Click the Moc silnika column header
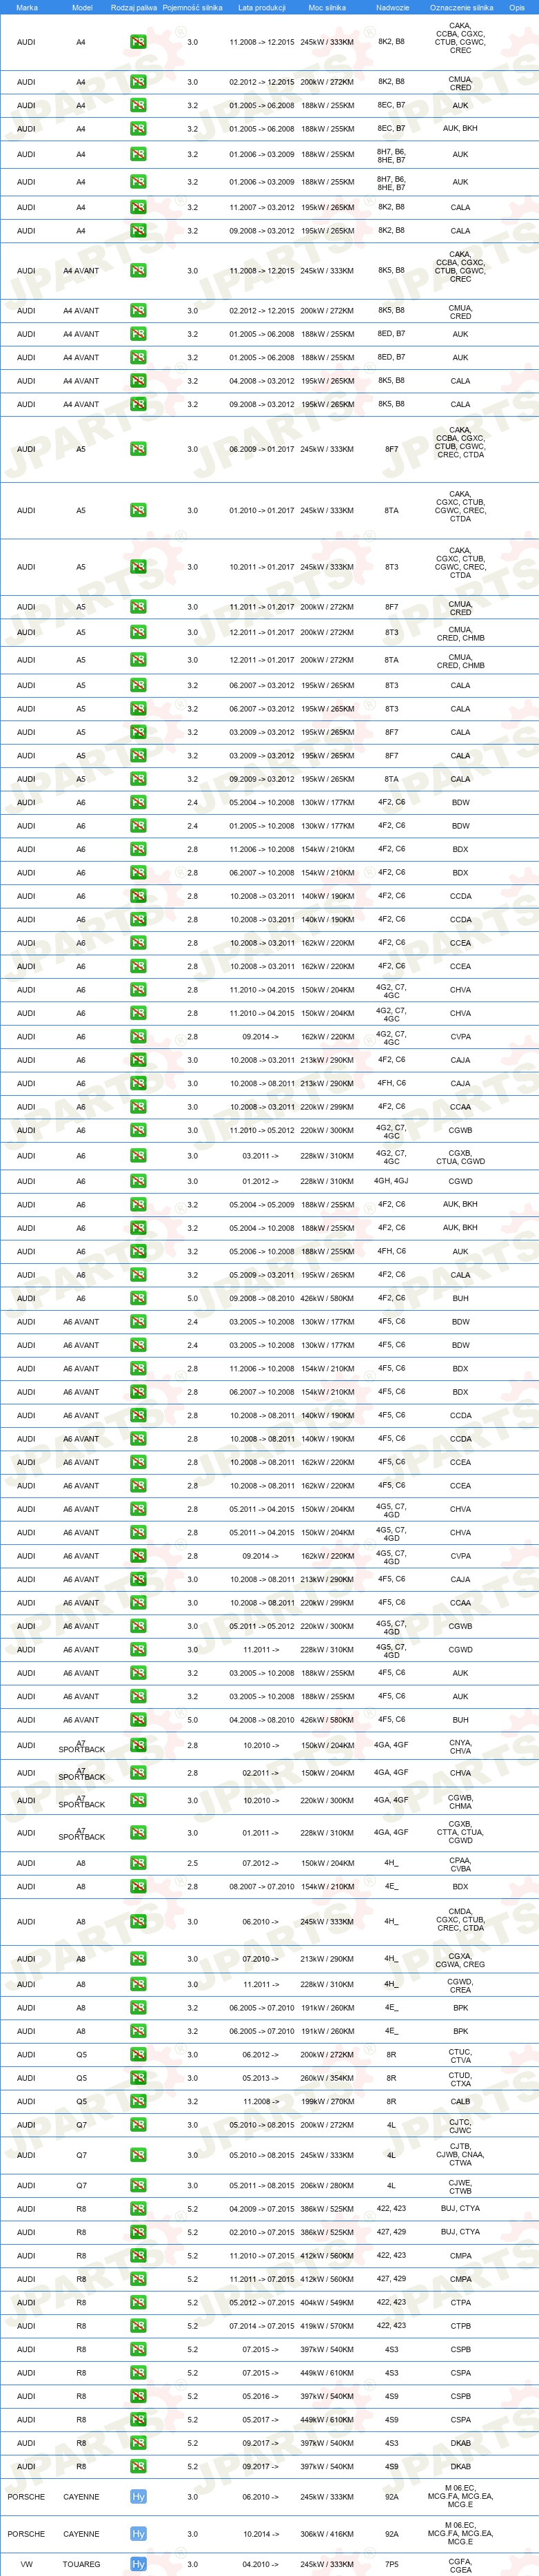This screenshot has height=2576, width=539. 327,7
